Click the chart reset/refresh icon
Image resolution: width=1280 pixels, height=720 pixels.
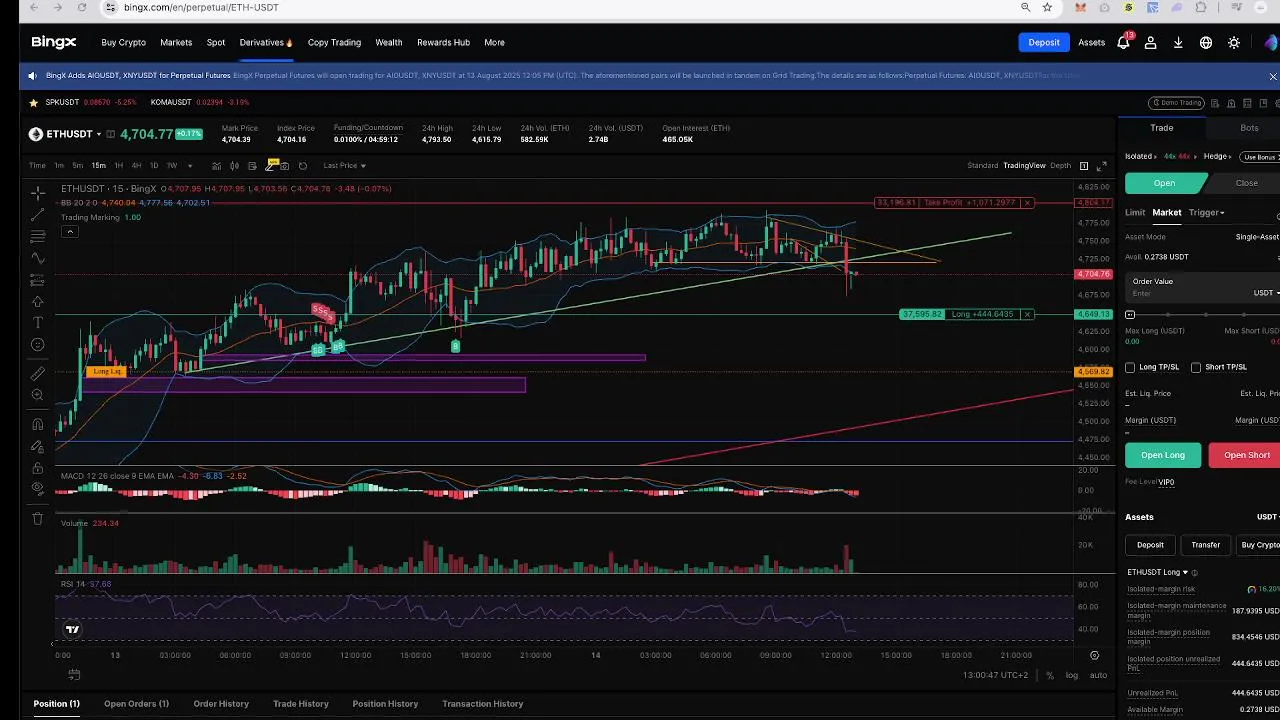pos(303,165)
